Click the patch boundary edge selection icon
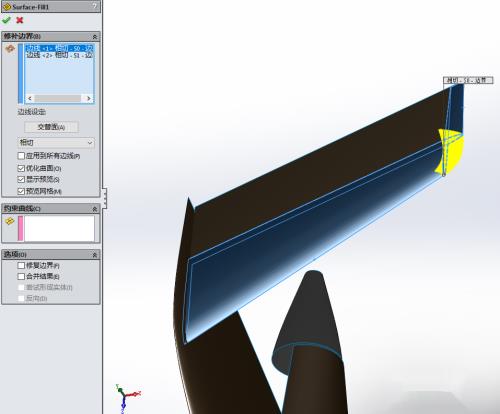Screen dimensions: 500x414 (x=10, y=49)
